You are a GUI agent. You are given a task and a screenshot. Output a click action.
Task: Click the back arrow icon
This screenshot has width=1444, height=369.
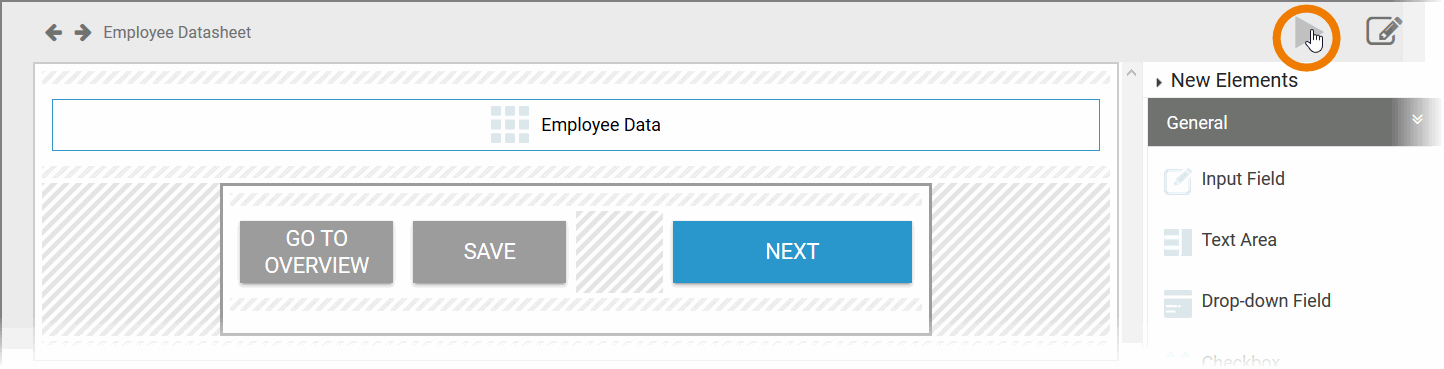pos(54,32)
